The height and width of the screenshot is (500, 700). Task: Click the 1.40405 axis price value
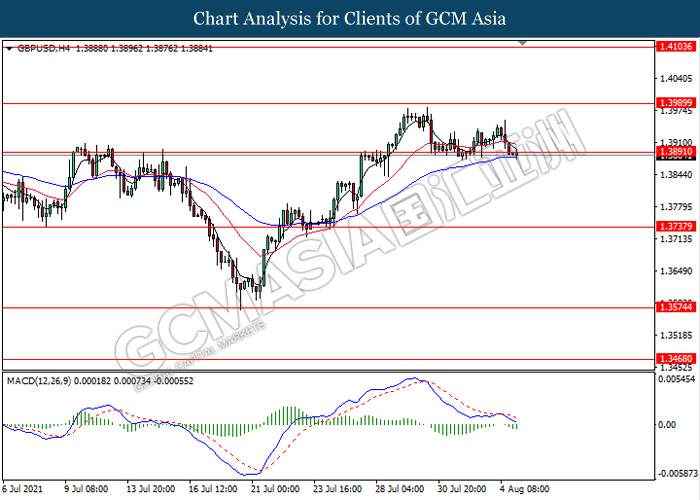coord(676,79)
